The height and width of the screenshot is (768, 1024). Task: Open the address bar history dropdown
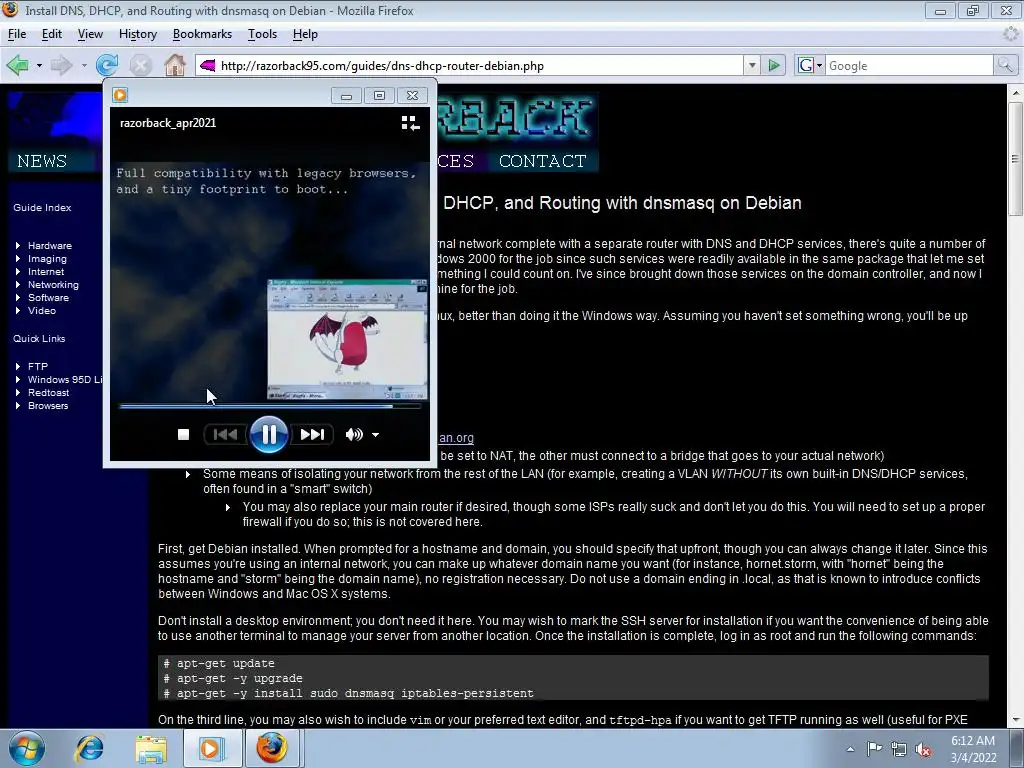[752, 65]
